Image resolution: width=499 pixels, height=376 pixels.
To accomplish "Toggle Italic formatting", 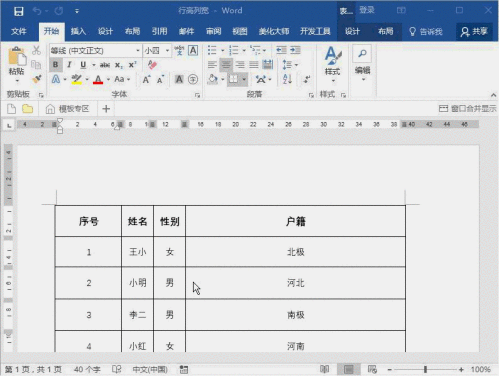I will click(69, 65).
